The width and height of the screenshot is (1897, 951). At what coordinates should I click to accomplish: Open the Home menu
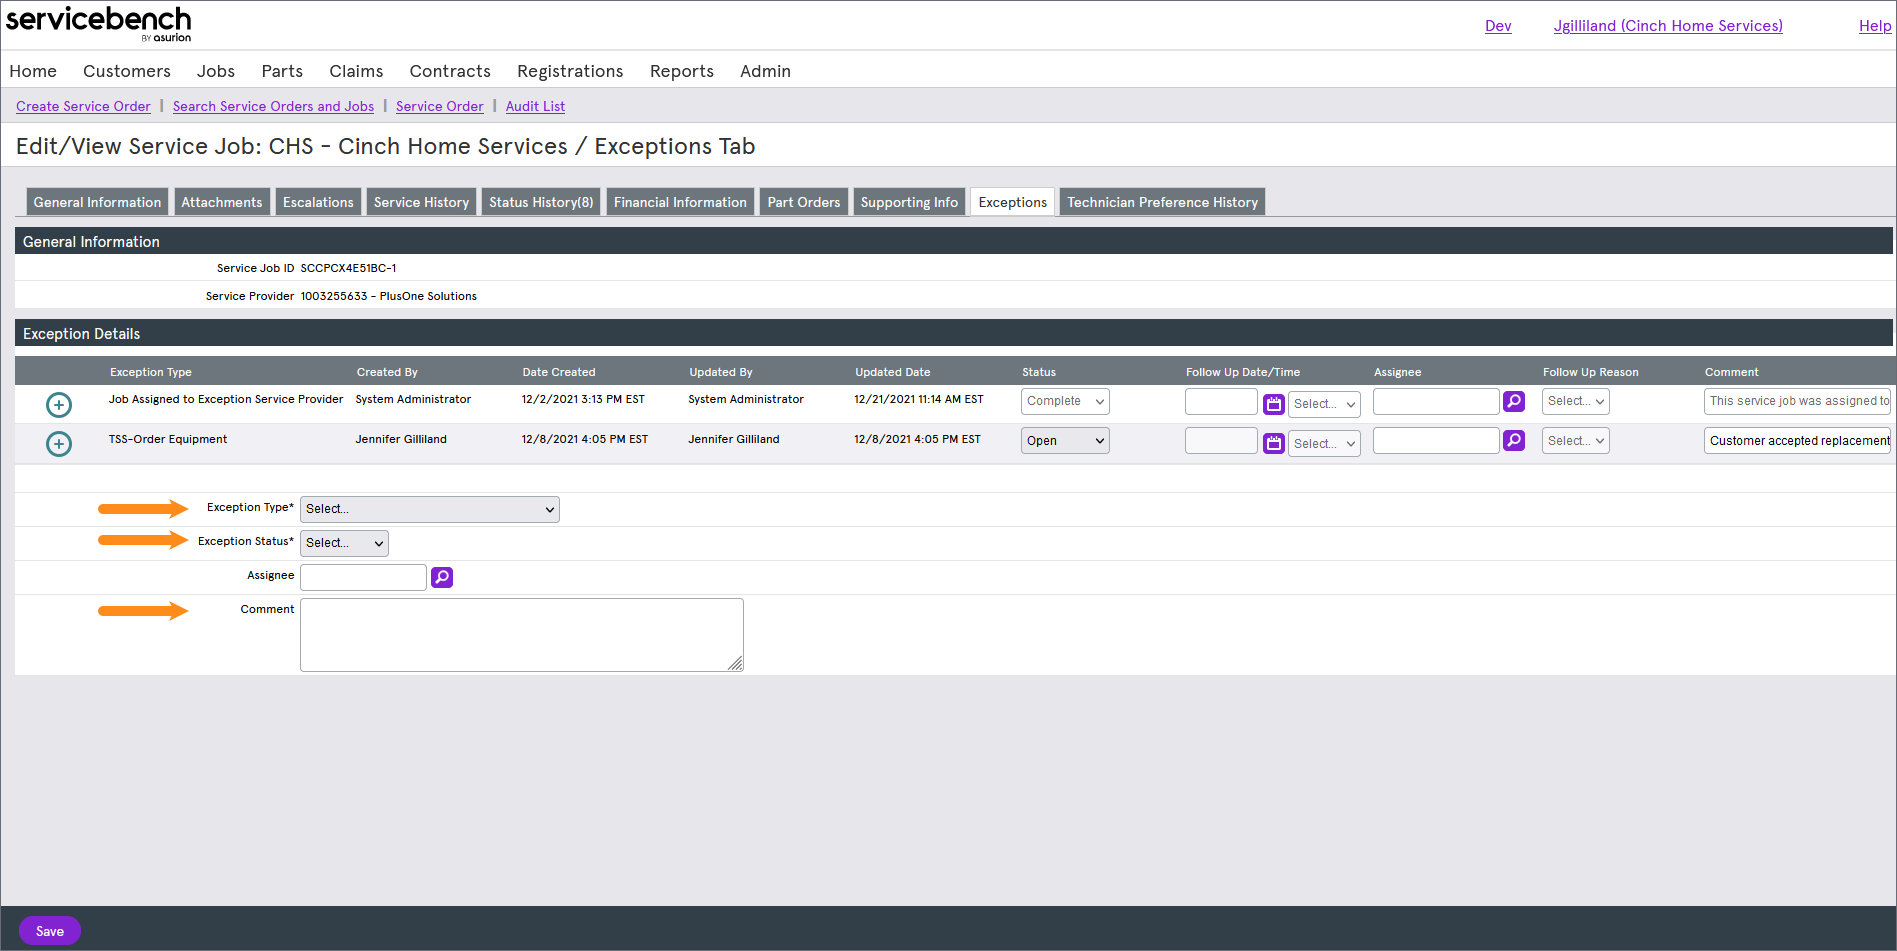click(33, 71)
